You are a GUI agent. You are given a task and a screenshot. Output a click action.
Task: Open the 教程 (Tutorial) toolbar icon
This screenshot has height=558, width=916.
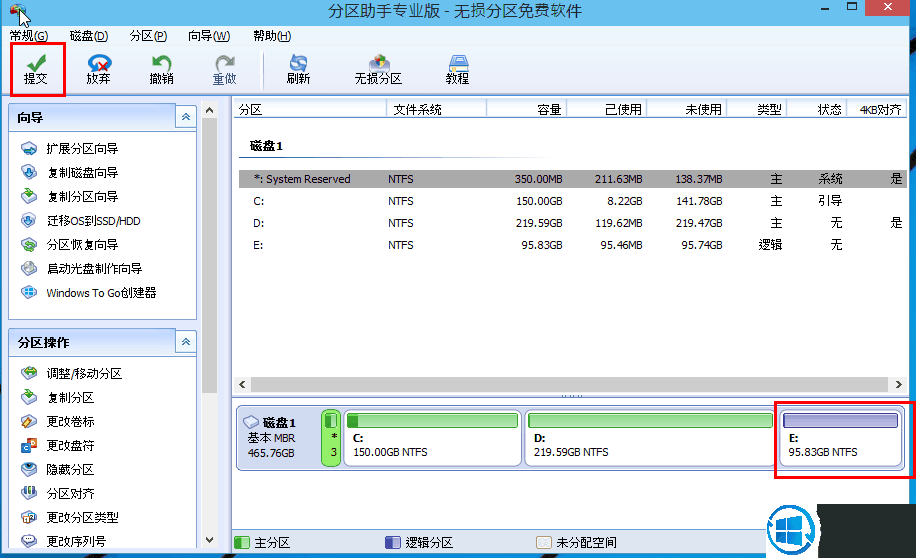457,70
